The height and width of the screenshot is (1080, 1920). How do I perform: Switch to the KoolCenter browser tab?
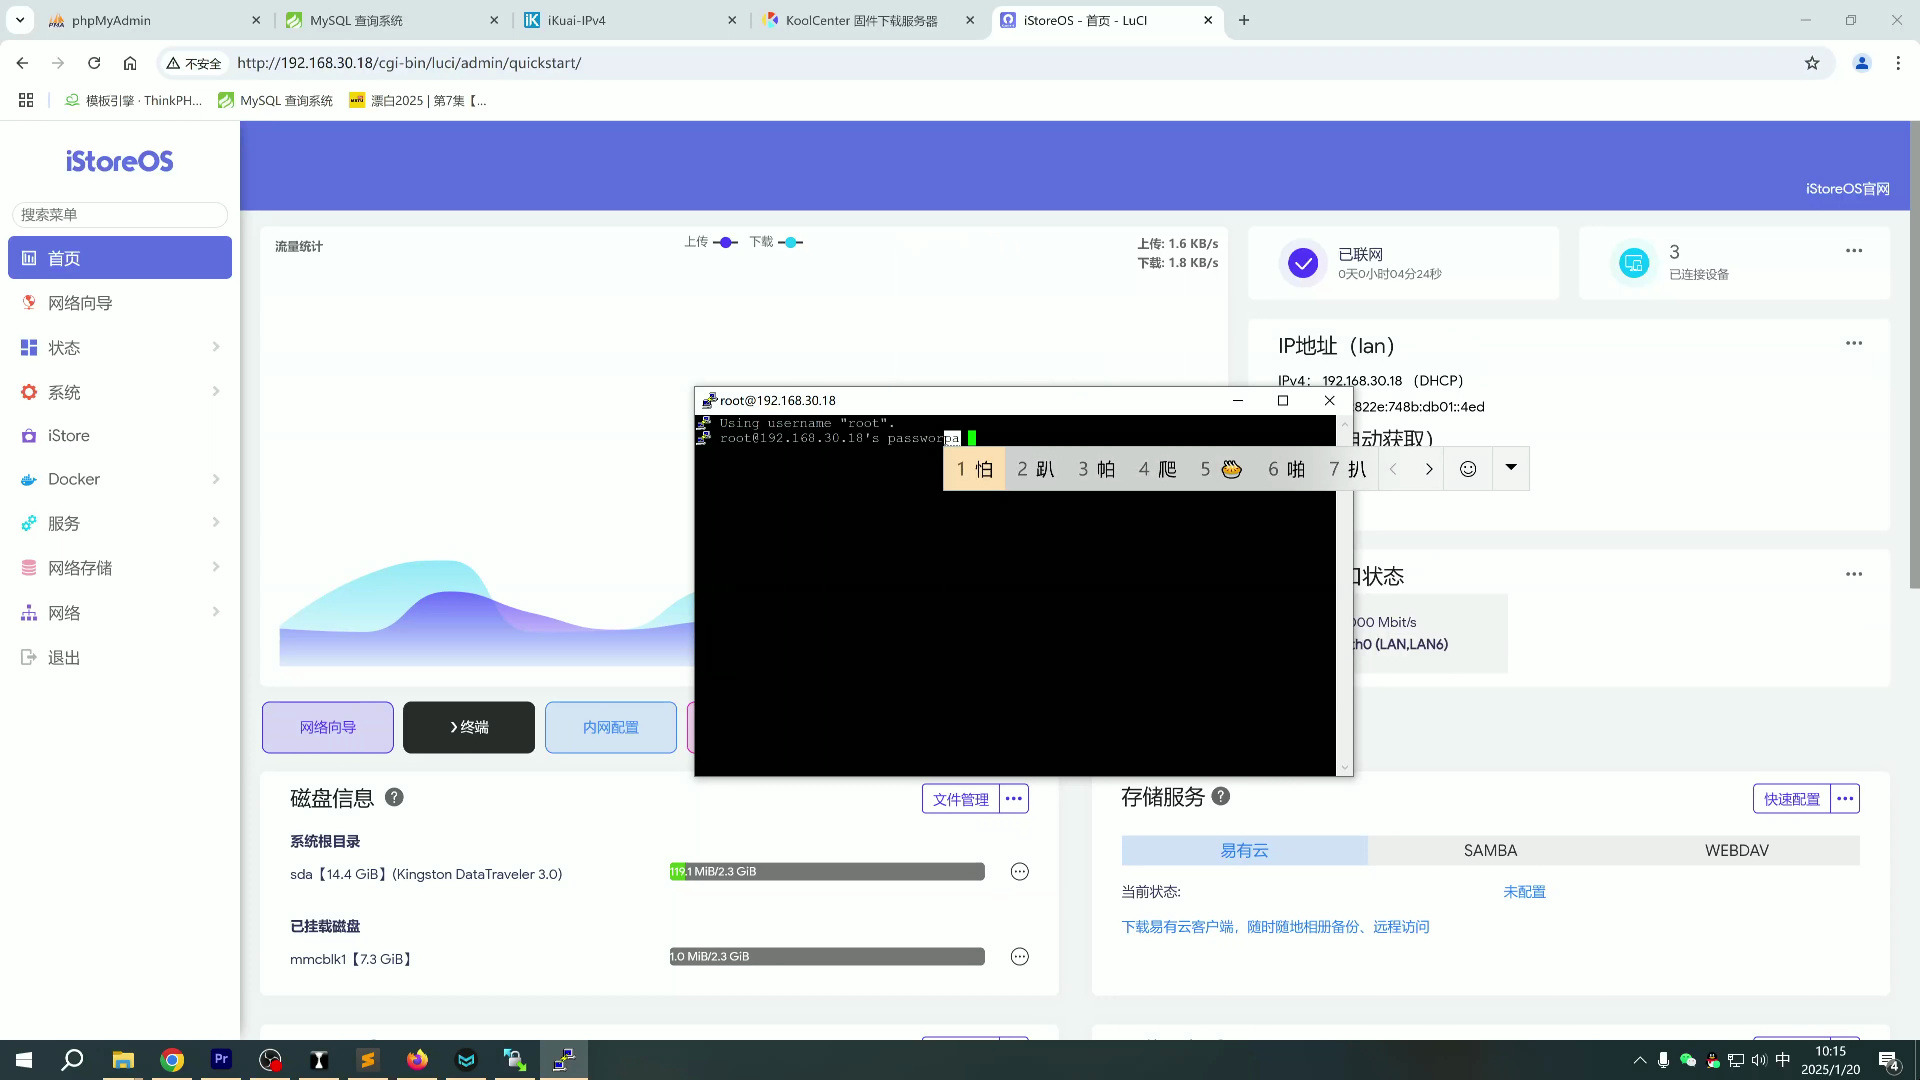point(868,20)
